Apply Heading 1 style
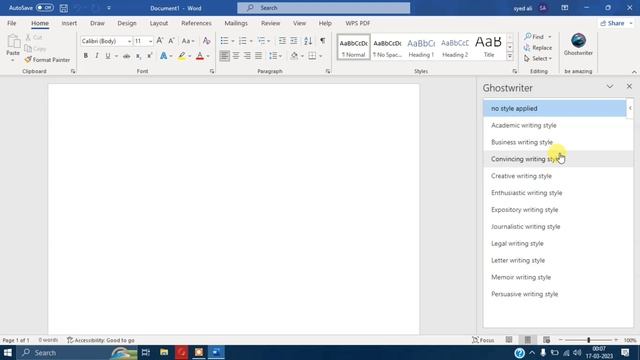This screenshot has width=640, height=360. coord(421,47)
